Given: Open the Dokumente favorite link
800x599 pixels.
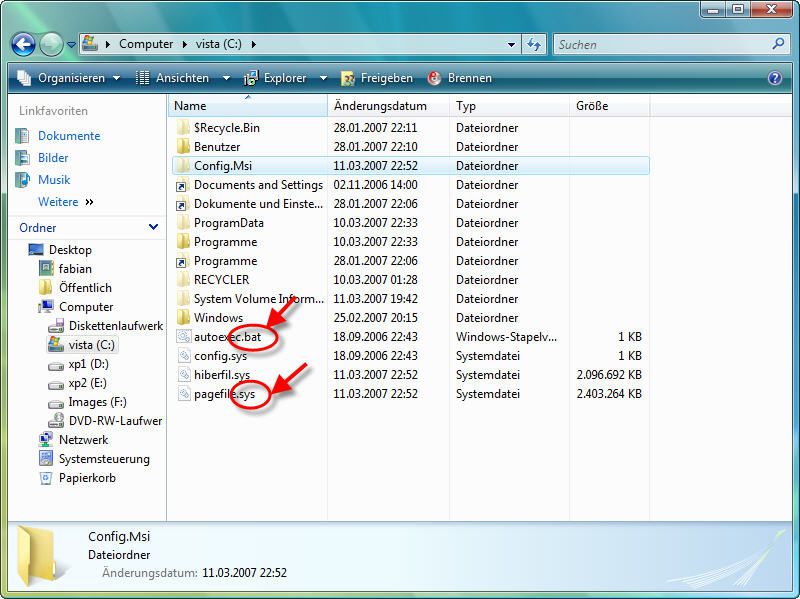Looking at the screenshot, I should click(69, 136).
